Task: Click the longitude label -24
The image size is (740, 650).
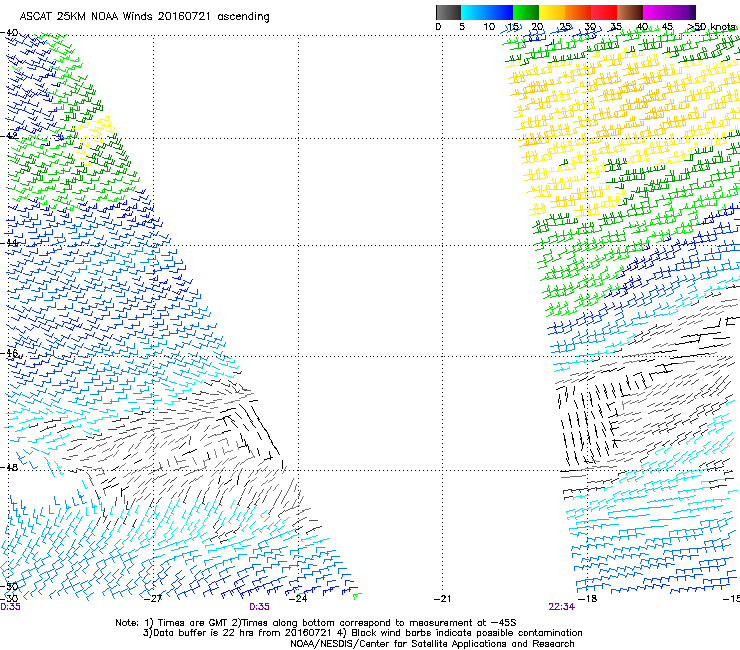Action: click(x=298, y=599)
